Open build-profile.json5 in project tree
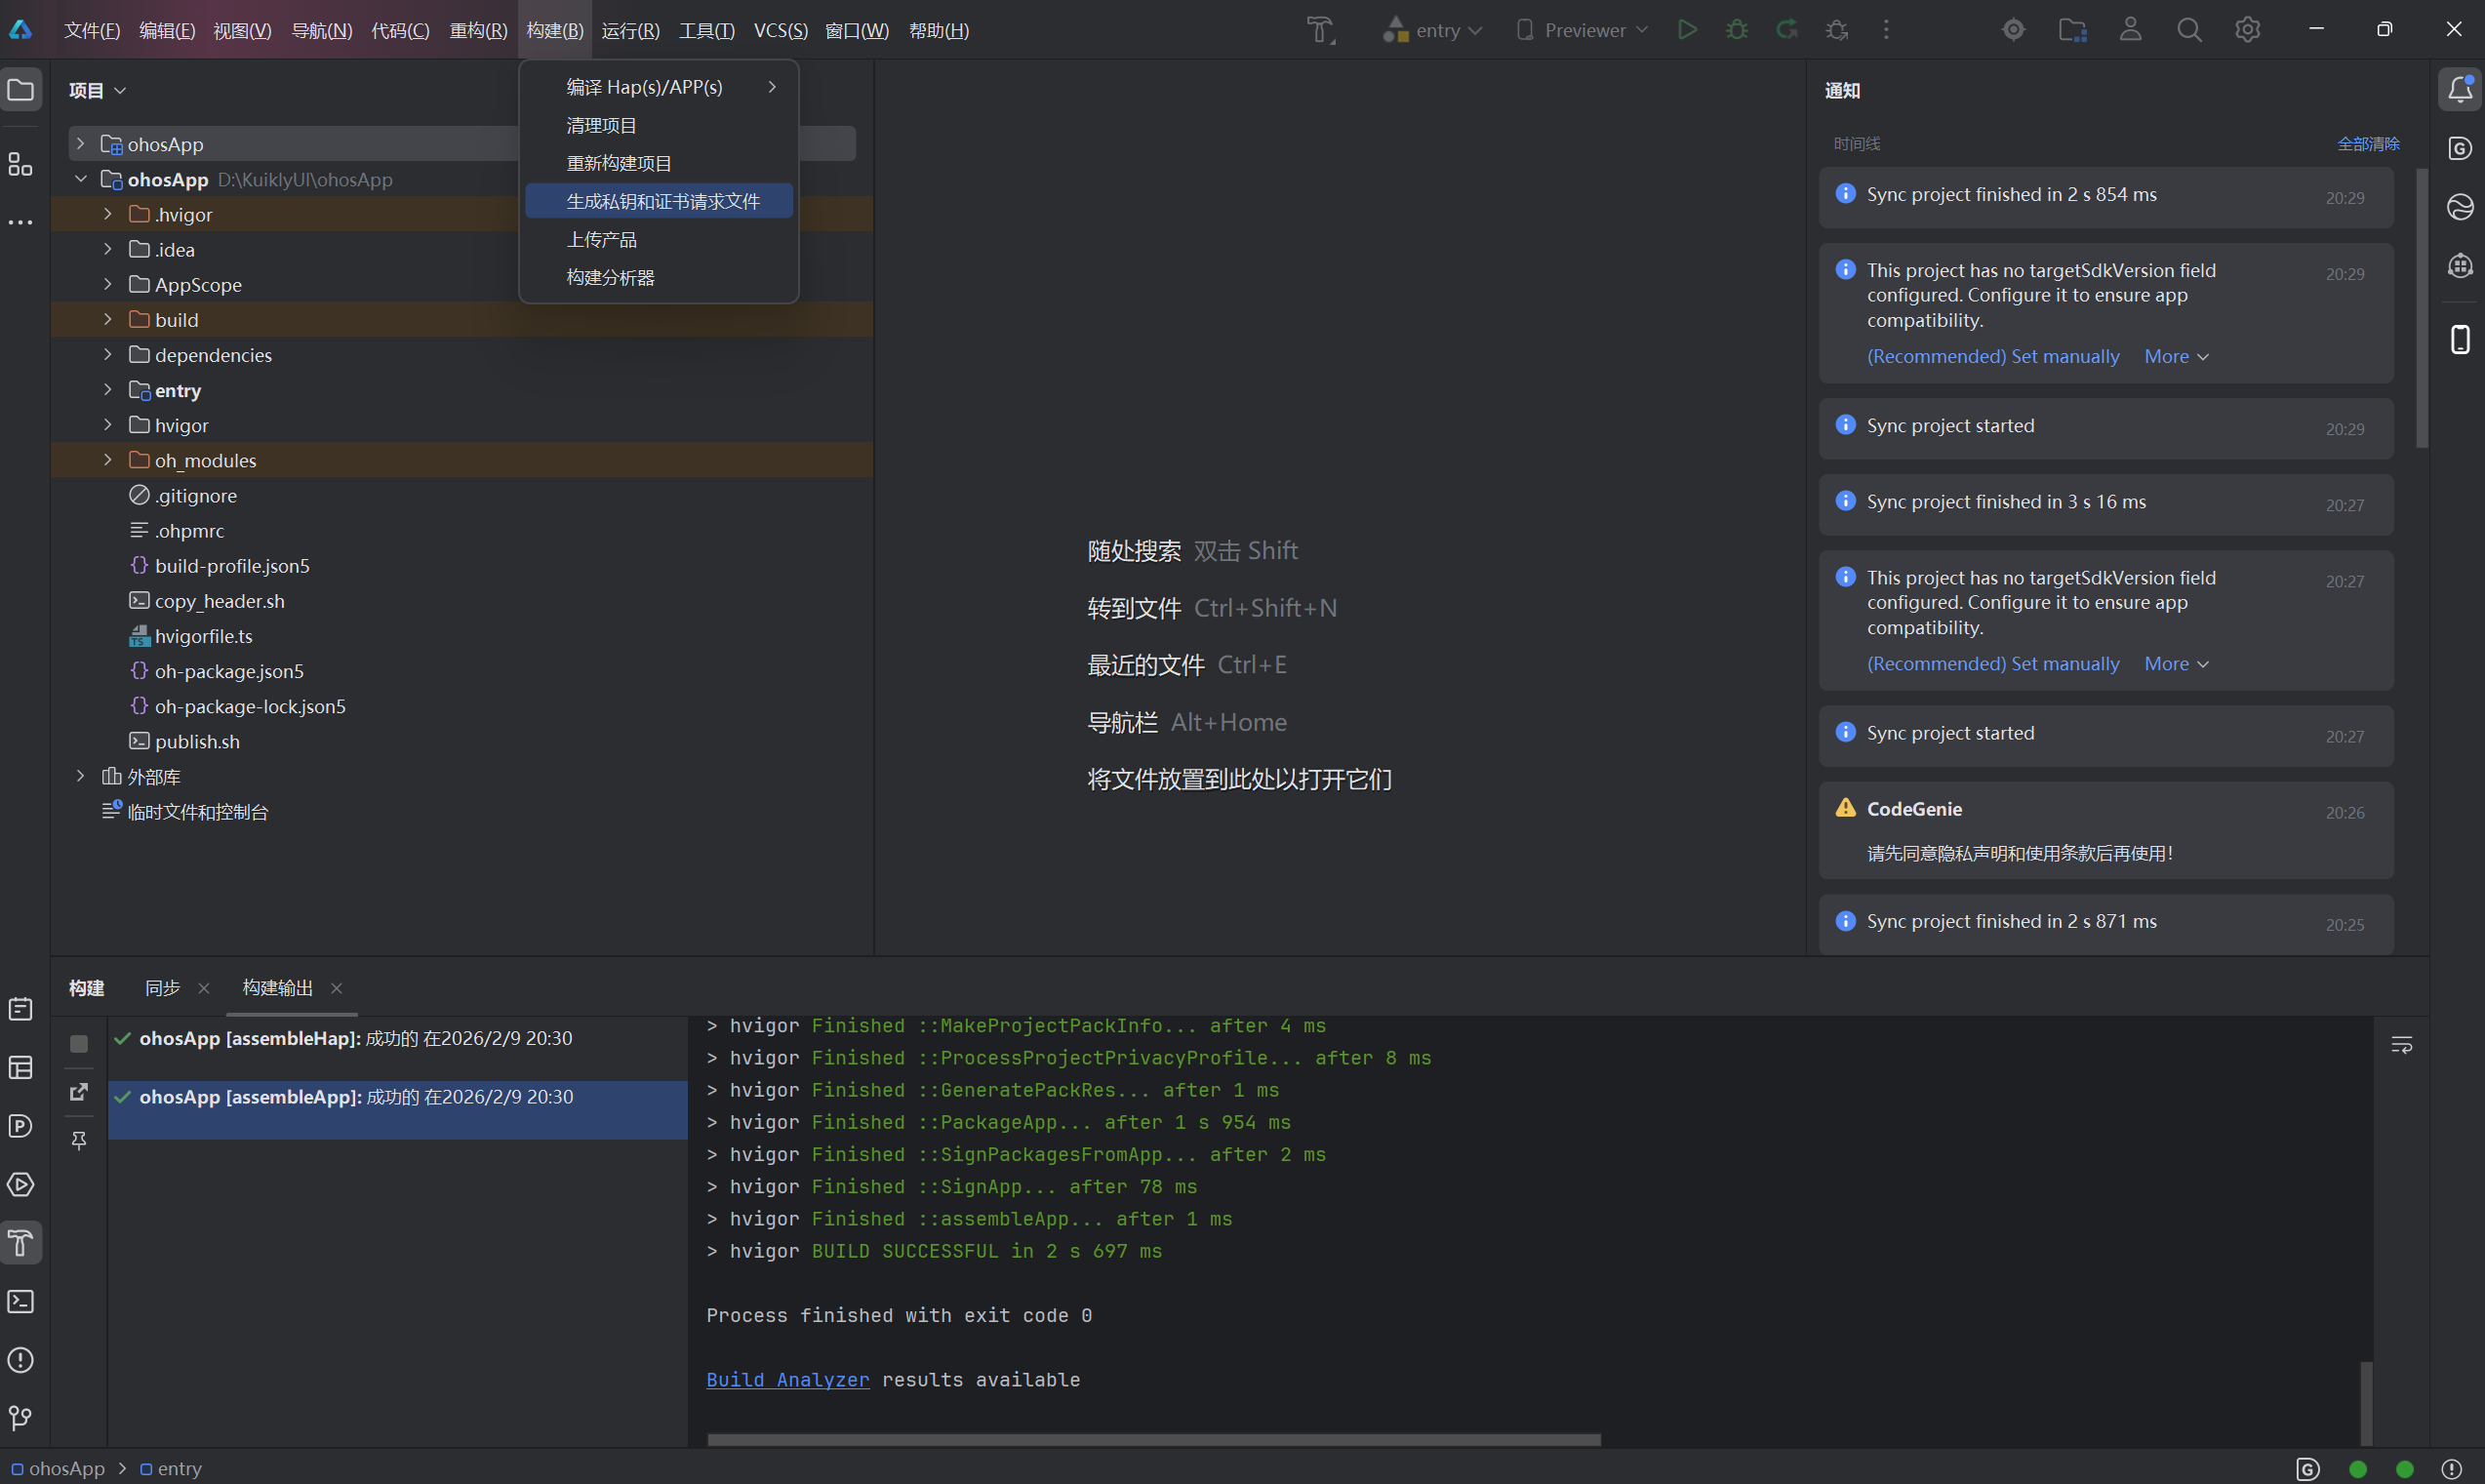The height and width of the screenshot is (1484, 2485). 232,566
